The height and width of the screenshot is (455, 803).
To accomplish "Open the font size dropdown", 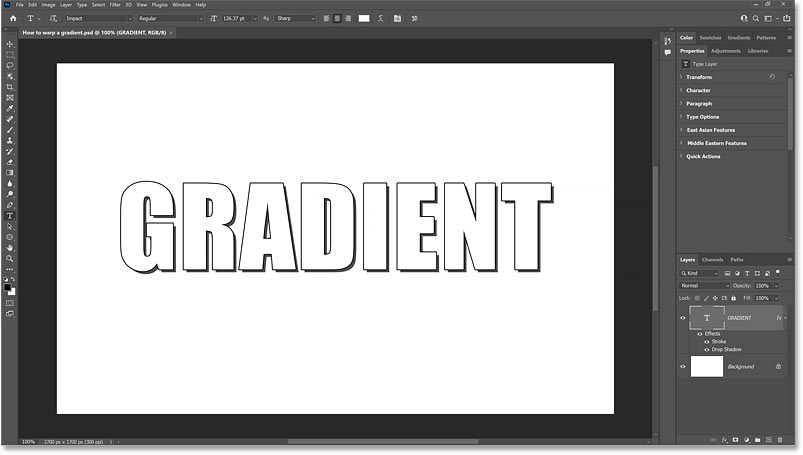I will coord(255,18).
